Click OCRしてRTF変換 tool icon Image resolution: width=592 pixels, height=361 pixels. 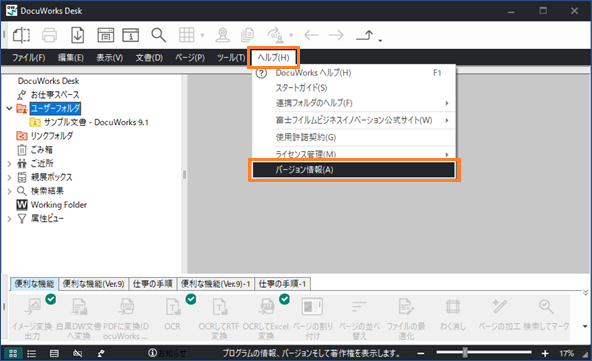pos(219,307)
